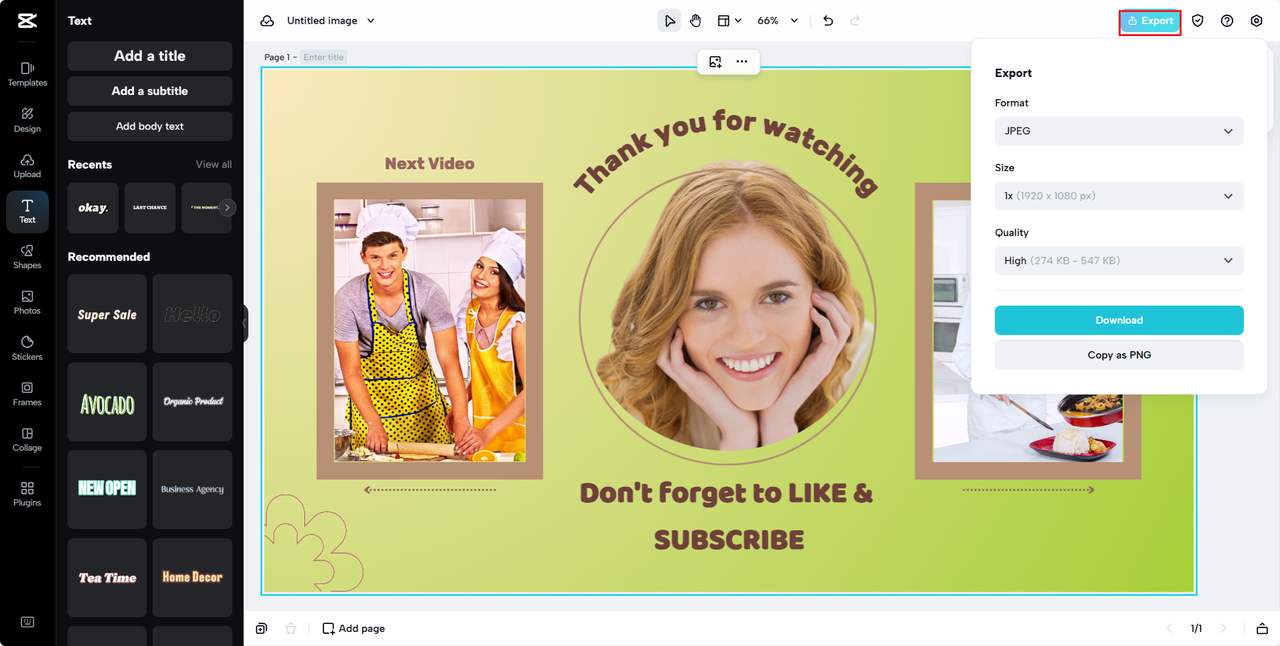Choose the Super Sale text preset
This screenshot has width=1280, height=646.
107,314
